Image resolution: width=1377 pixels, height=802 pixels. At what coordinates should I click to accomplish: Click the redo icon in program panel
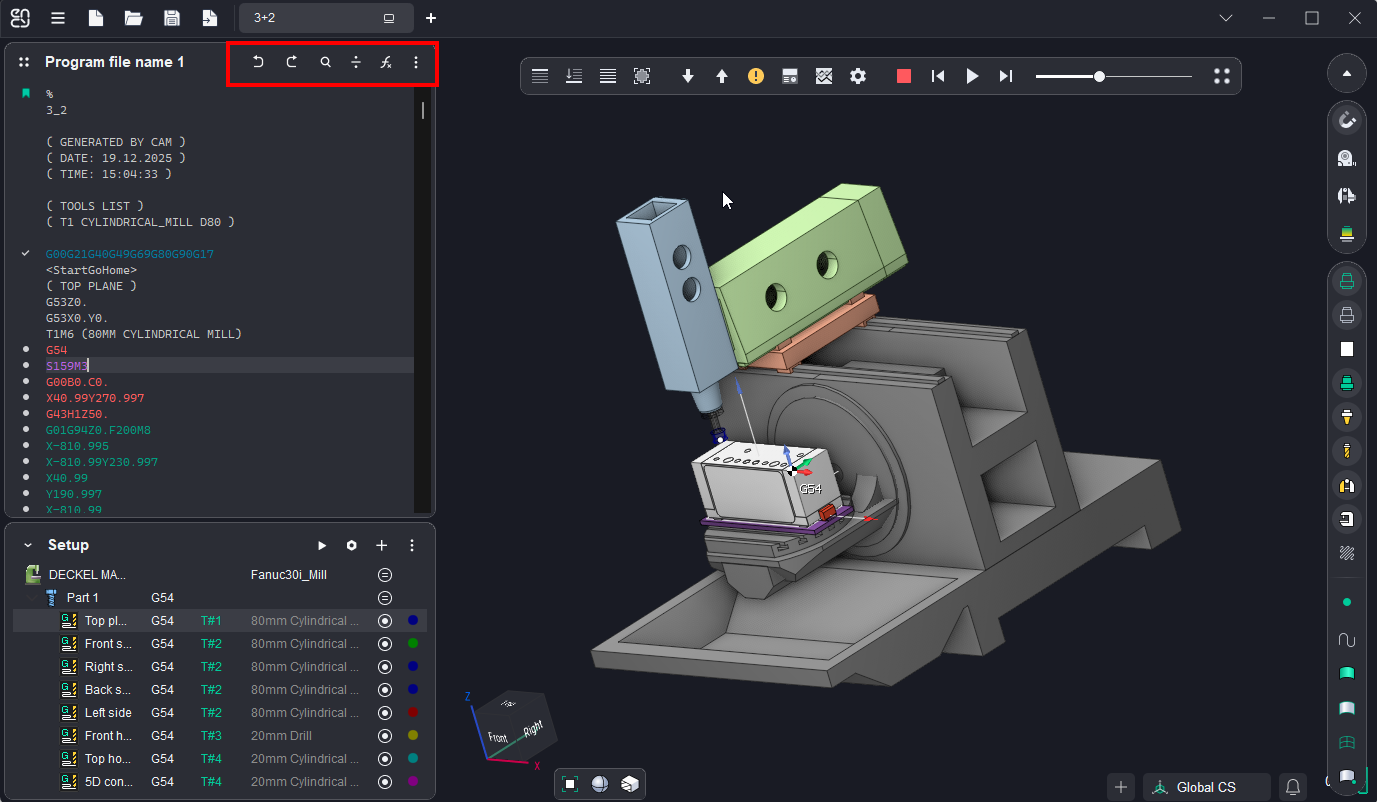click(x=292, y=62)
